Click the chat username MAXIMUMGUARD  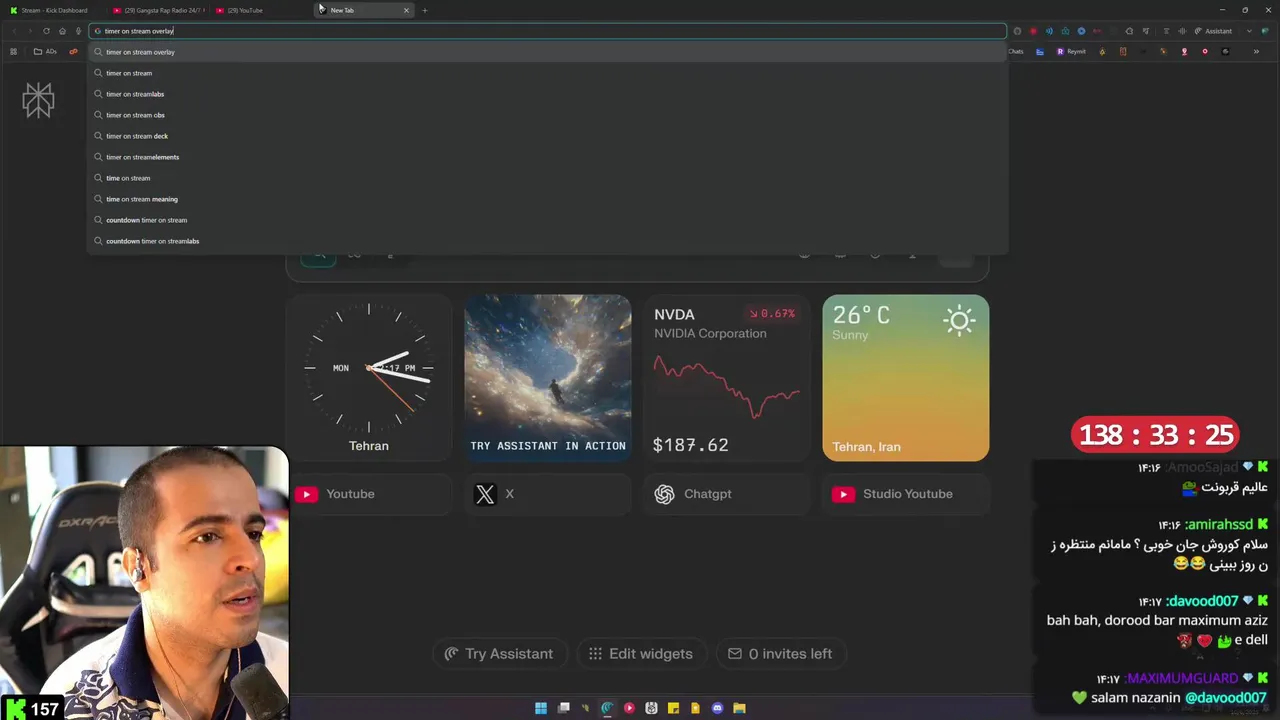(1181, 678)
